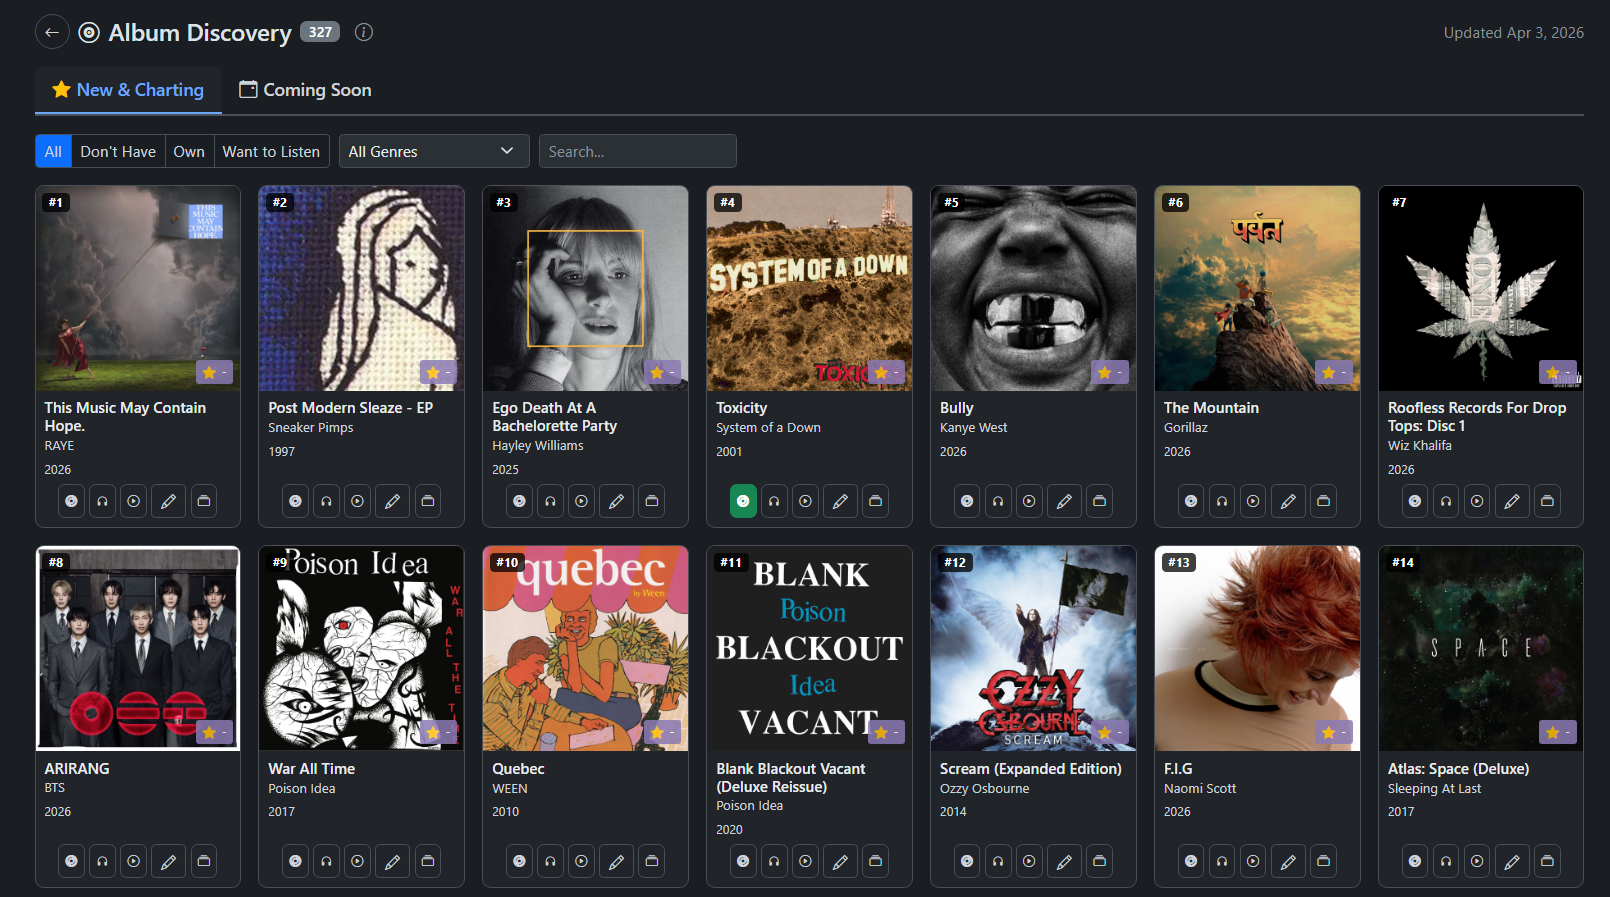Play War All Time by Poison Idea
The width and height of the screenshot is (1610, 897).
coord(357,861)
